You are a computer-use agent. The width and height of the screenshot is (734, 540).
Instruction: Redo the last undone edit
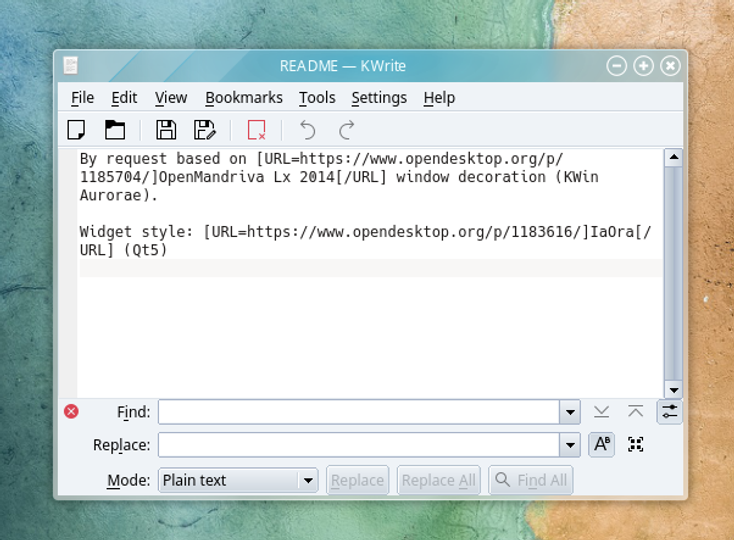pyautogui.click(x=346, y=130)
